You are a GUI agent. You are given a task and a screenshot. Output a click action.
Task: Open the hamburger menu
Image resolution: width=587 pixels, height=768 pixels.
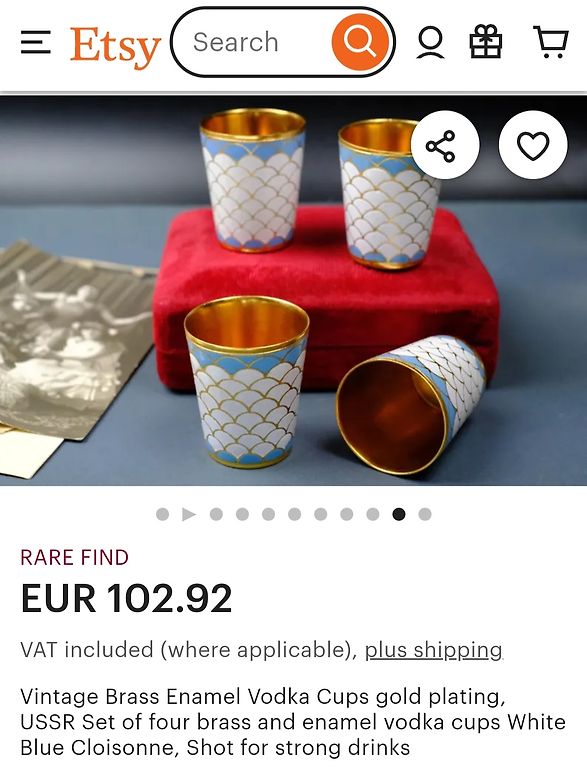coord(35,42)
